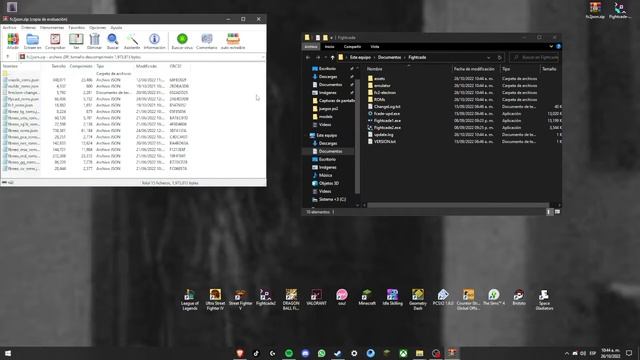Open Brave browser from the taskbar
Screen dimensions: 640x360
tap(240, 353)
